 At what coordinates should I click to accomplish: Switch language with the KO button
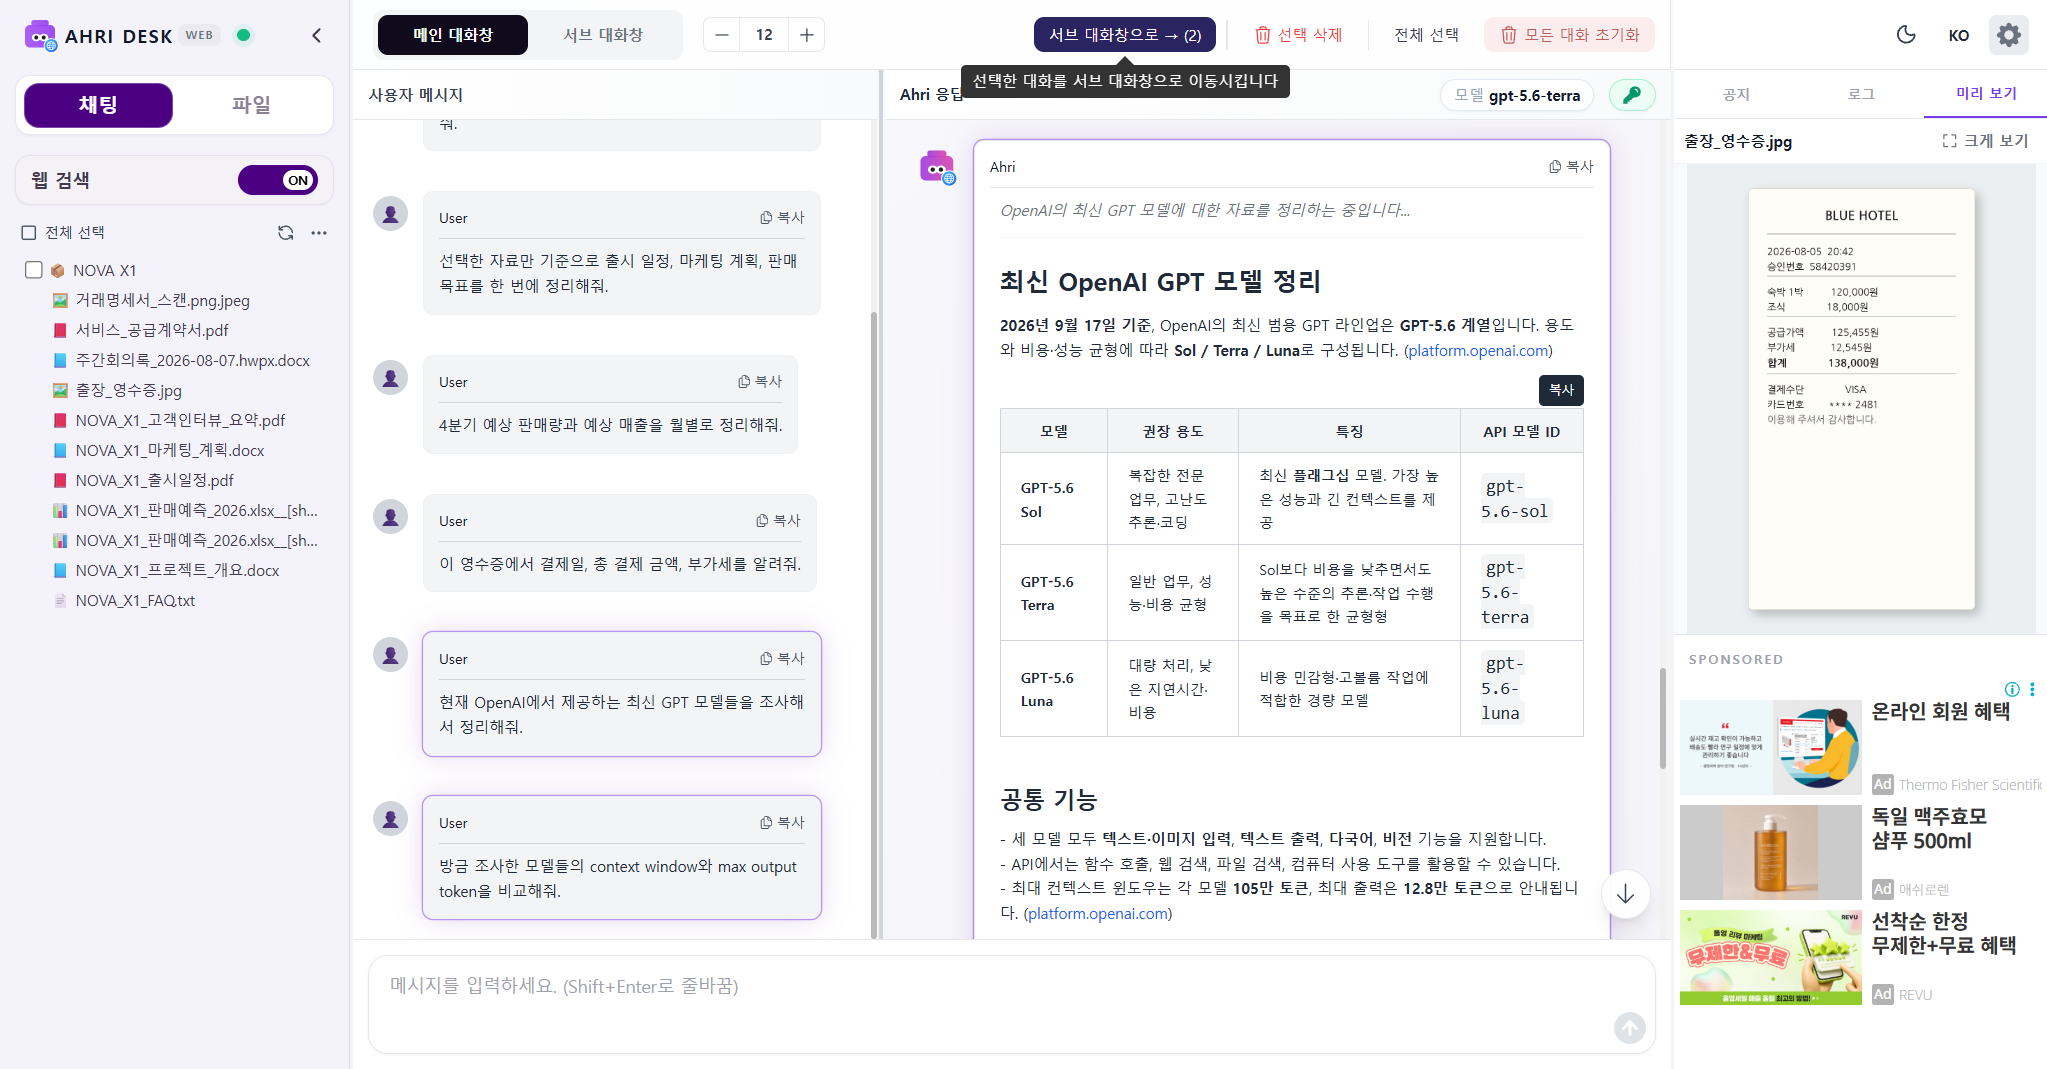(x=1958, y=35)
